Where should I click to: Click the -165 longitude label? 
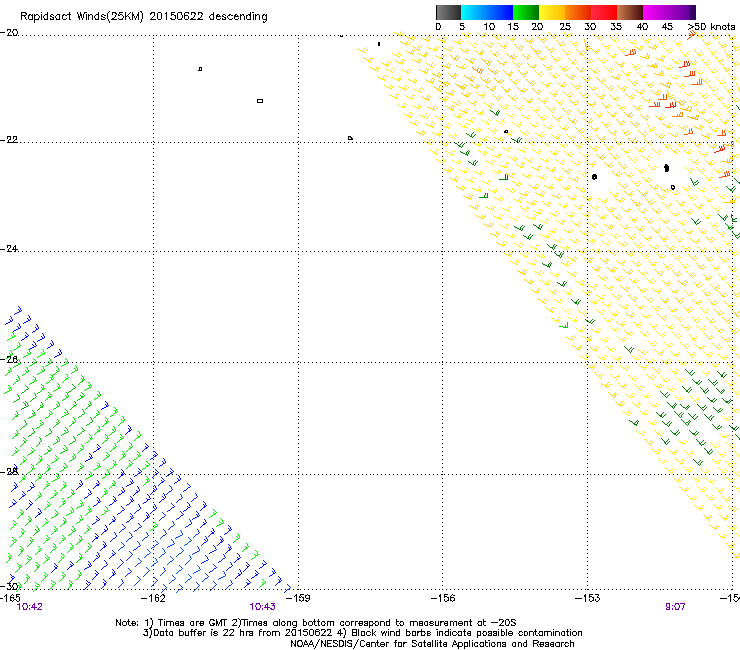[10, 598]
